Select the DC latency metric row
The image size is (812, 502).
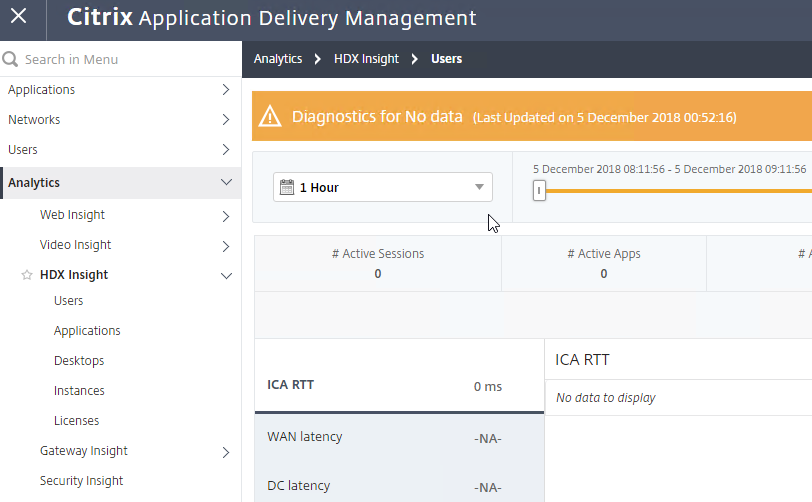(x=399, y=486)
